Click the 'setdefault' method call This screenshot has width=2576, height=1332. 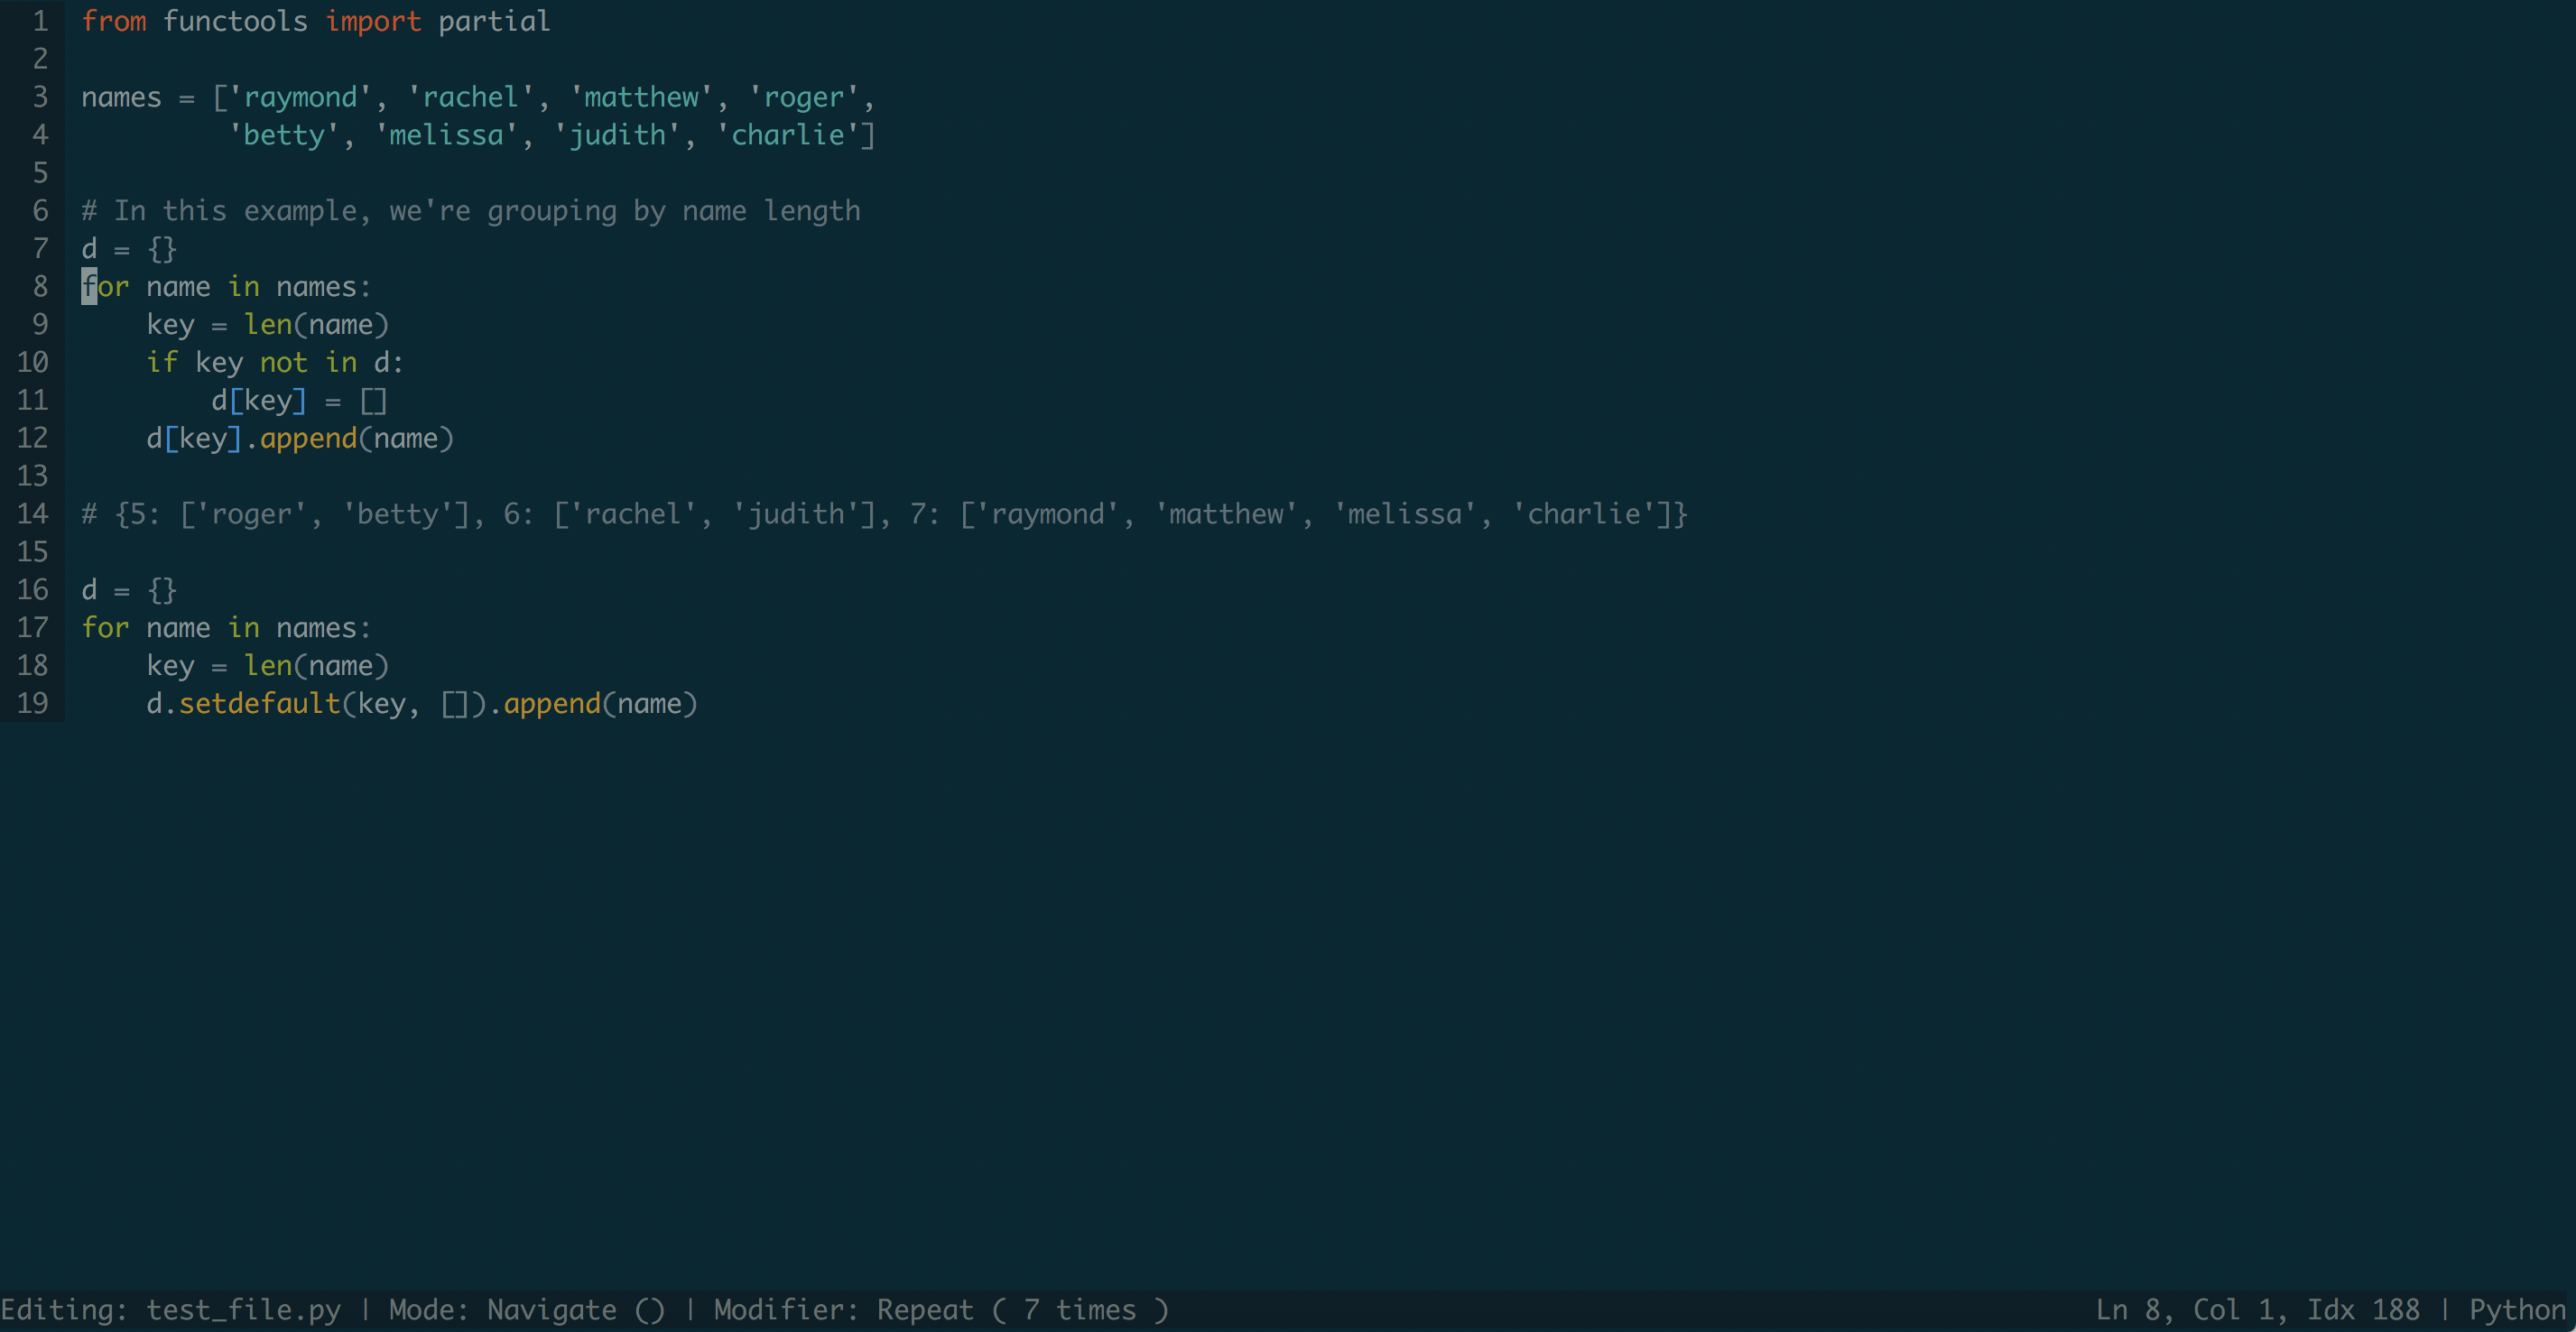tap(260, 704)
